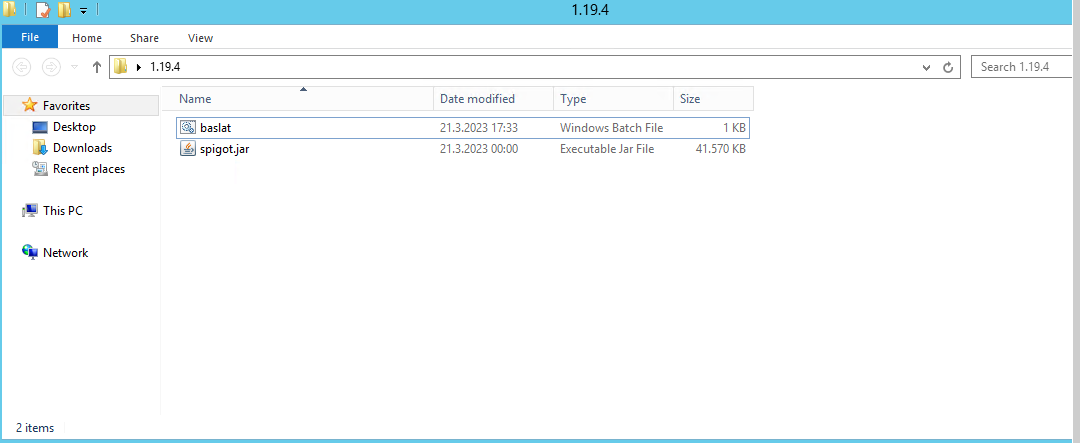Open Customize Quick Access Toolbar dropdown
Image resolution: width=1080 pixels, height=443 pixels.
pyautogui.click(x=83, y=11)
